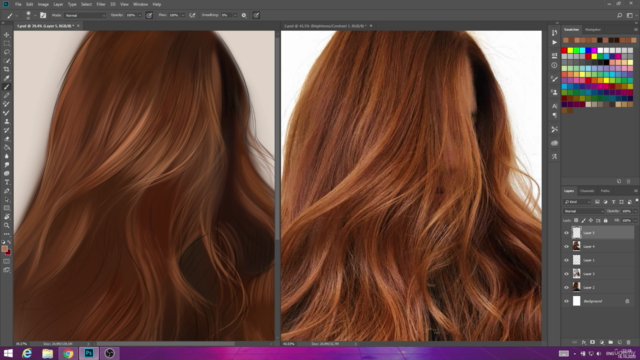Select the Hand tool
640x360 pixels.
[x=7, y=217]
